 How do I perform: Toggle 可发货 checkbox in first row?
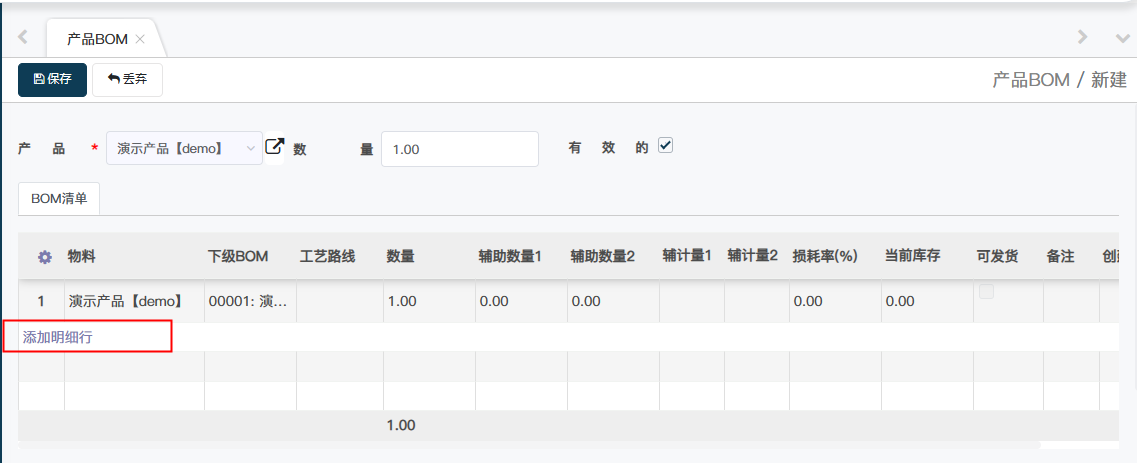point(987,292)
